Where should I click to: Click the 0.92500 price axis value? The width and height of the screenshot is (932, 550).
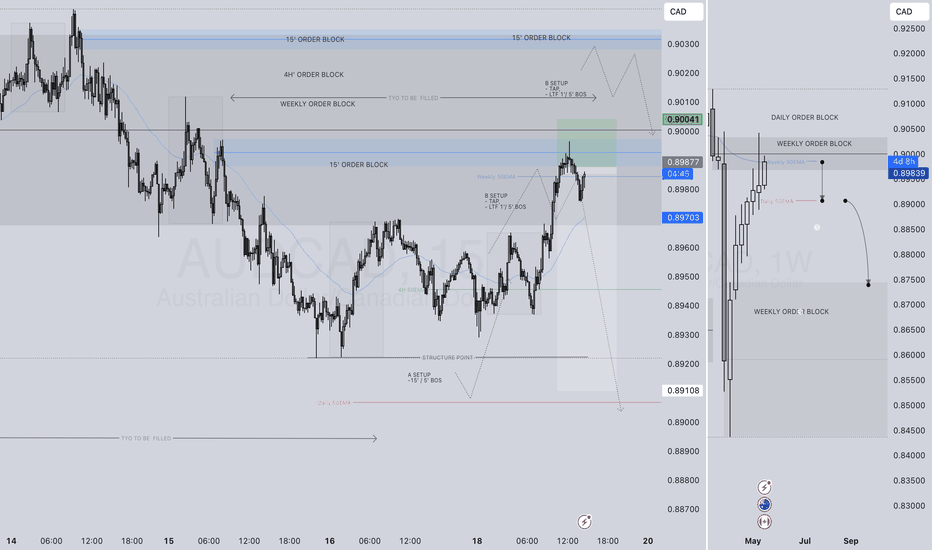[909, 29]
